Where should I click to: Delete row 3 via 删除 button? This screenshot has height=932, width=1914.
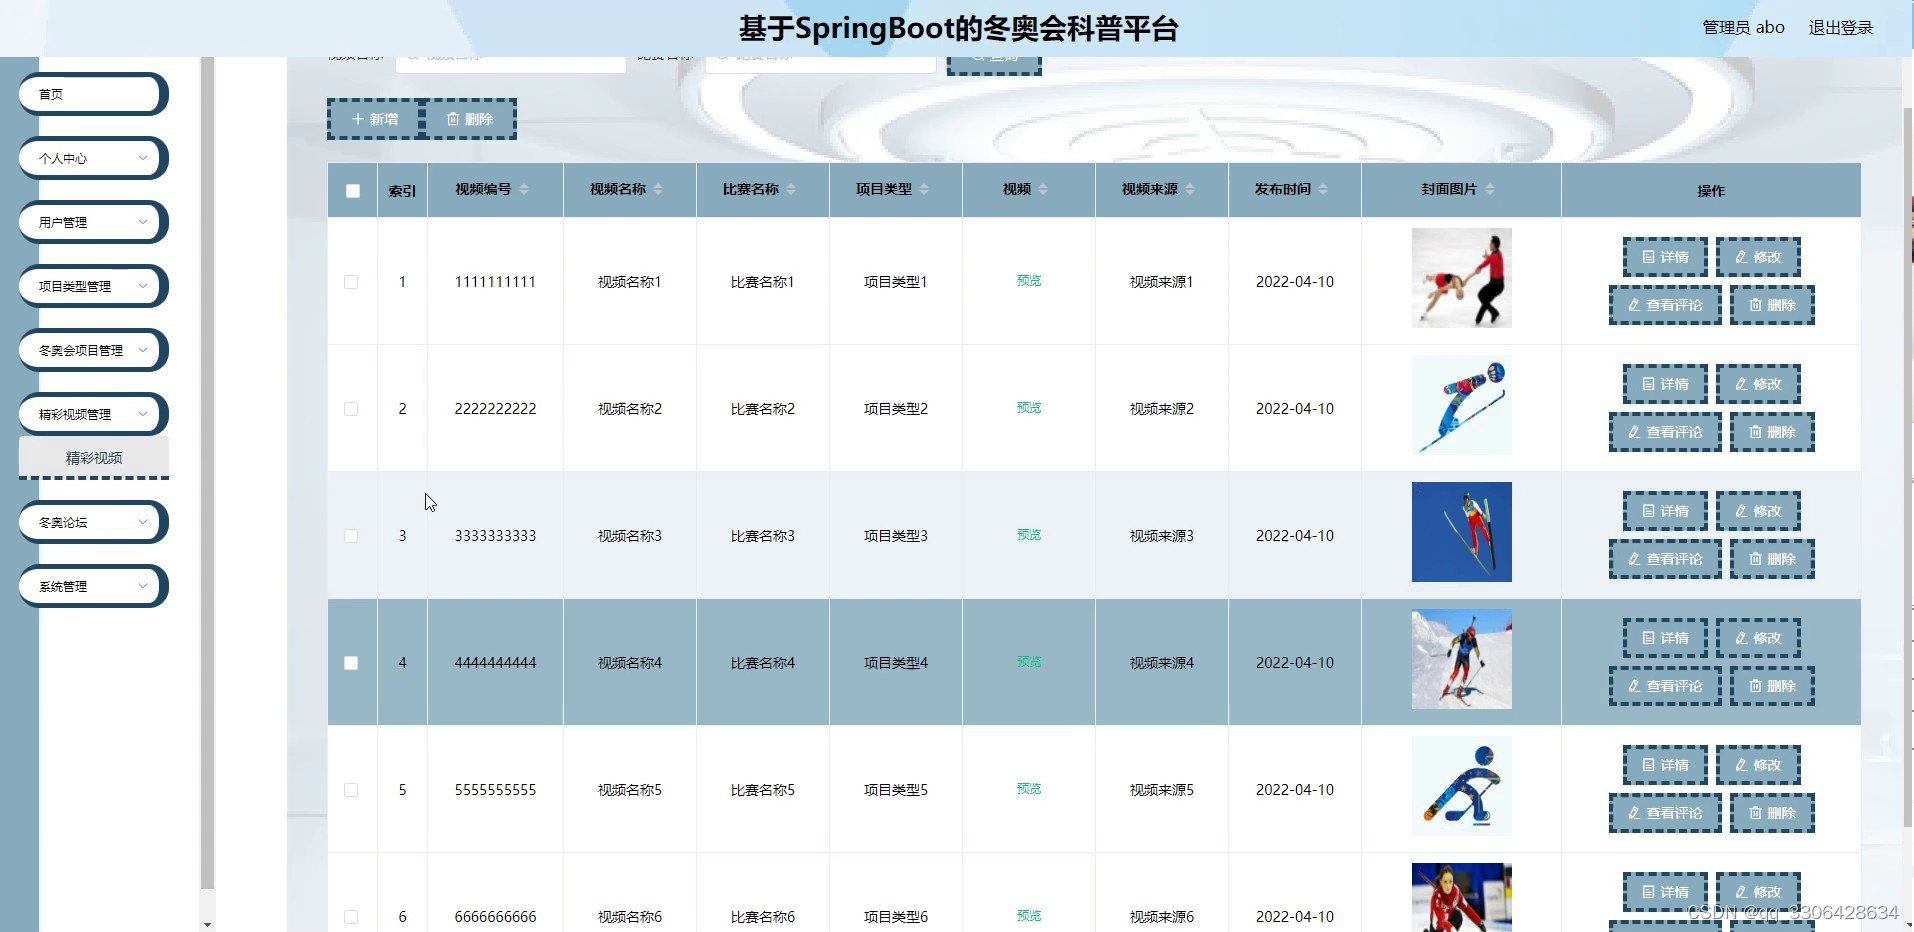[x=1772, y=559]
